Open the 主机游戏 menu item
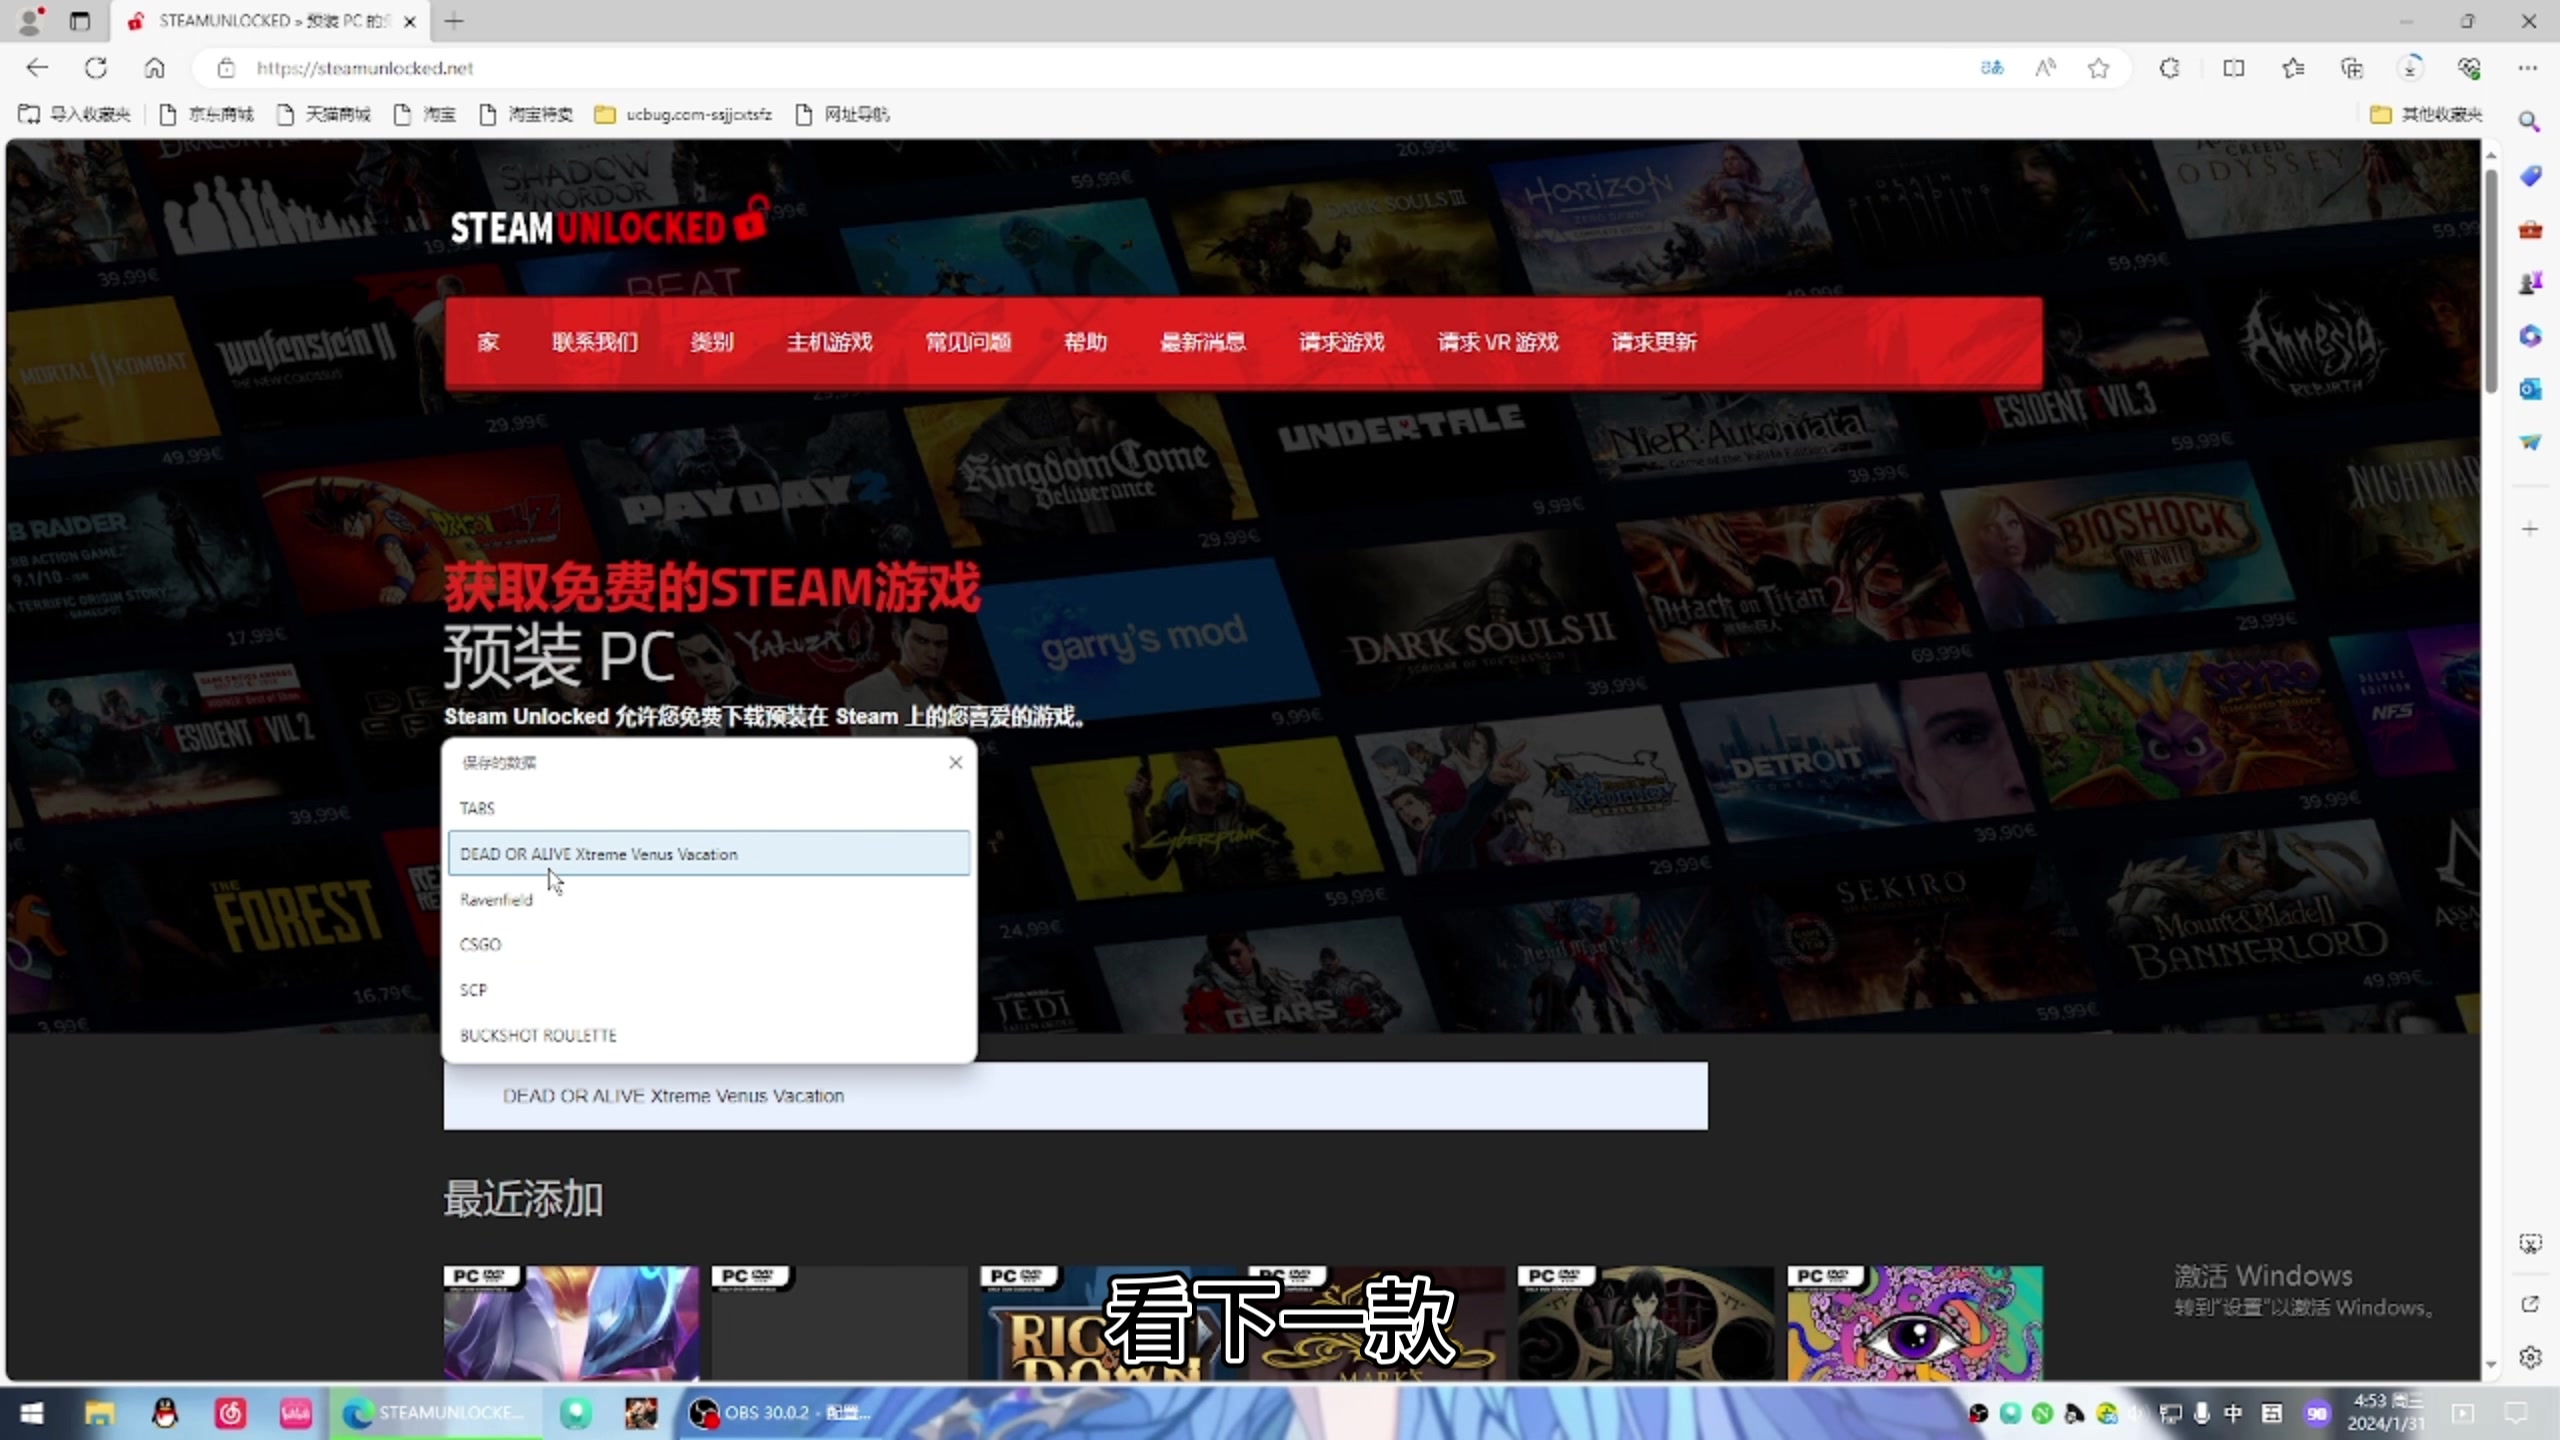The image size is (2560, 1440). pos(830,343)
